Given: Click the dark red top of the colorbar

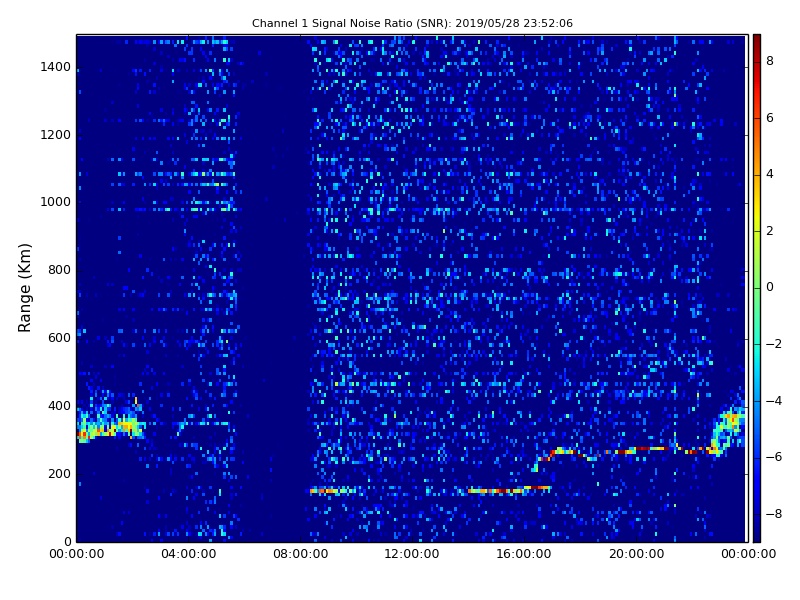Looking at the screenshot, I should pos(757,42).
